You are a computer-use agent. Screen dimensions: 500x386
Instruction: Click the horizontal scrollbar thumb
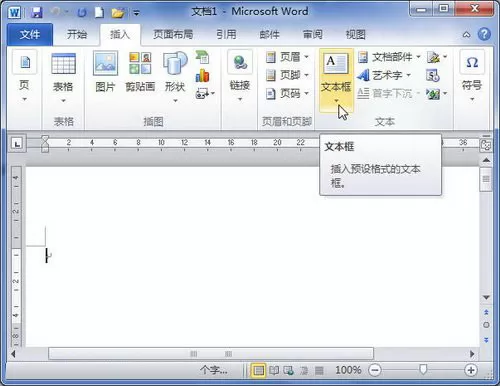211,354
